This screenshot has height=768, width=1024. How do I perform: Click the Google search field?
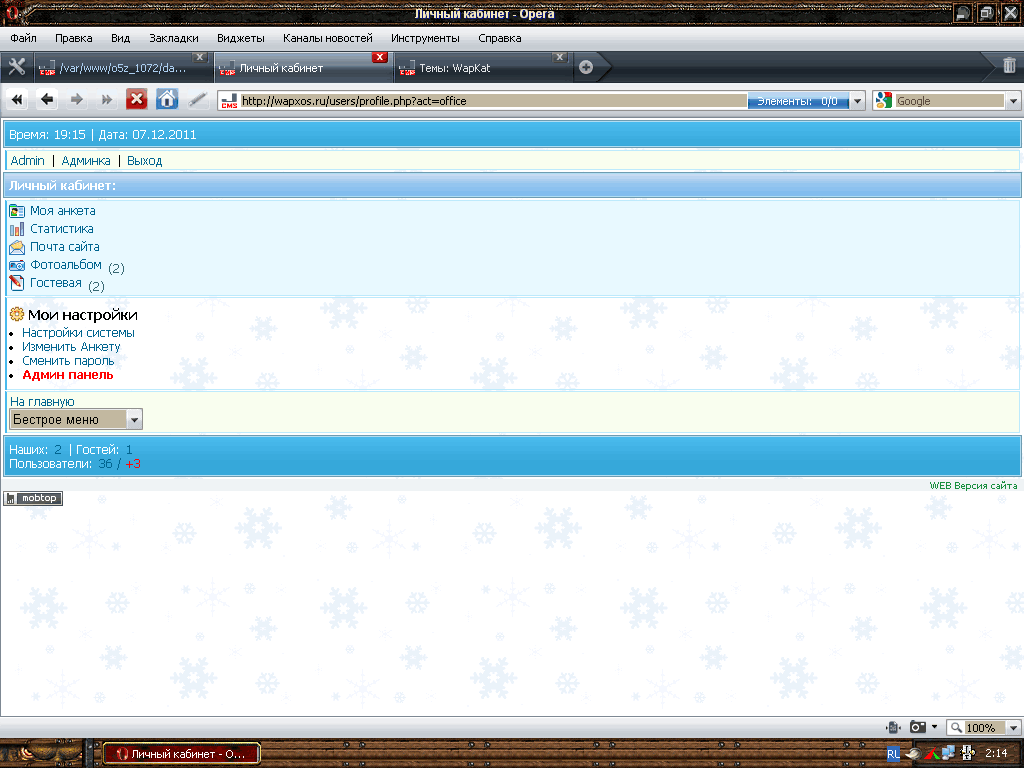point(949,101)
